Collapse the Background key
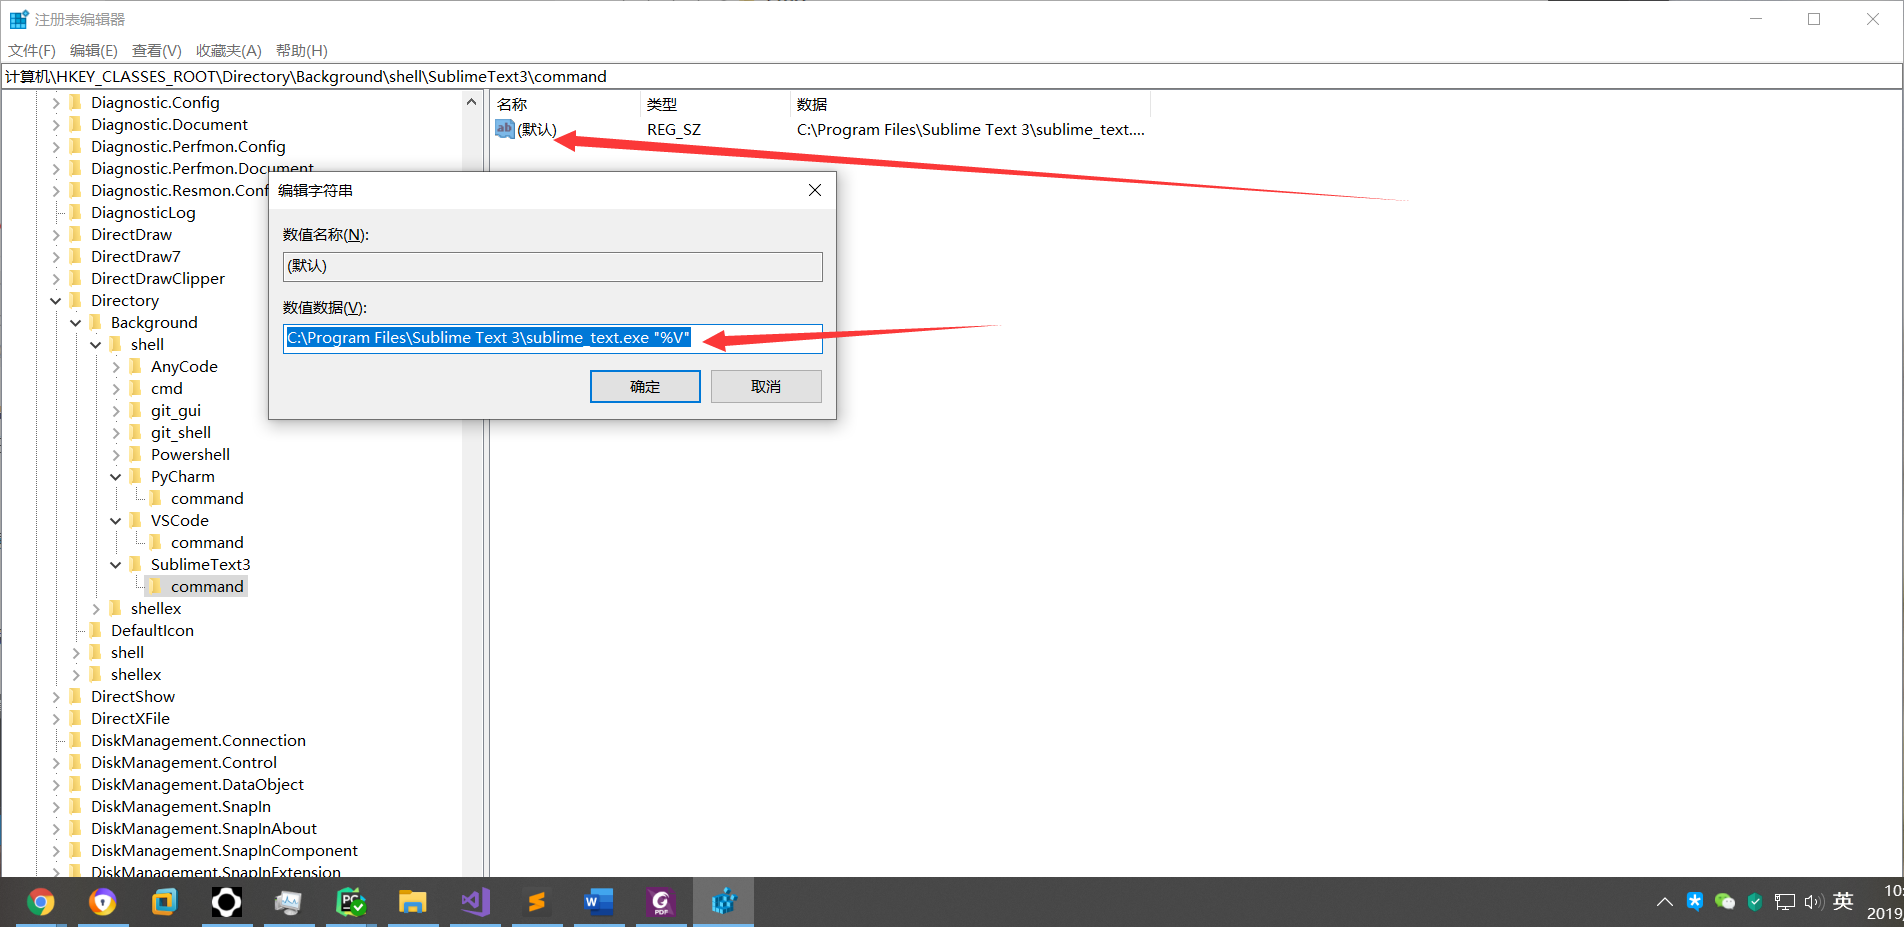Screen dimensions: 1904x927 pyautogui.click(x=76, y=323)
